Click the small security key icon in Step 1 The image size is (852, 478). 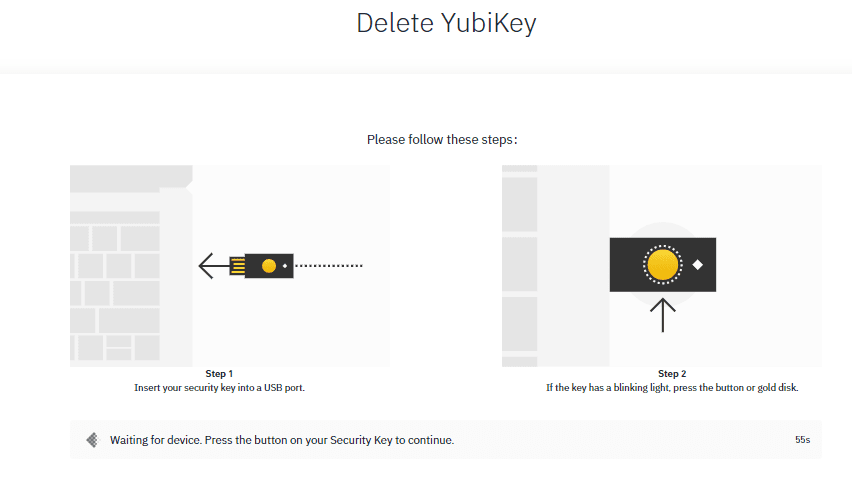261,266
